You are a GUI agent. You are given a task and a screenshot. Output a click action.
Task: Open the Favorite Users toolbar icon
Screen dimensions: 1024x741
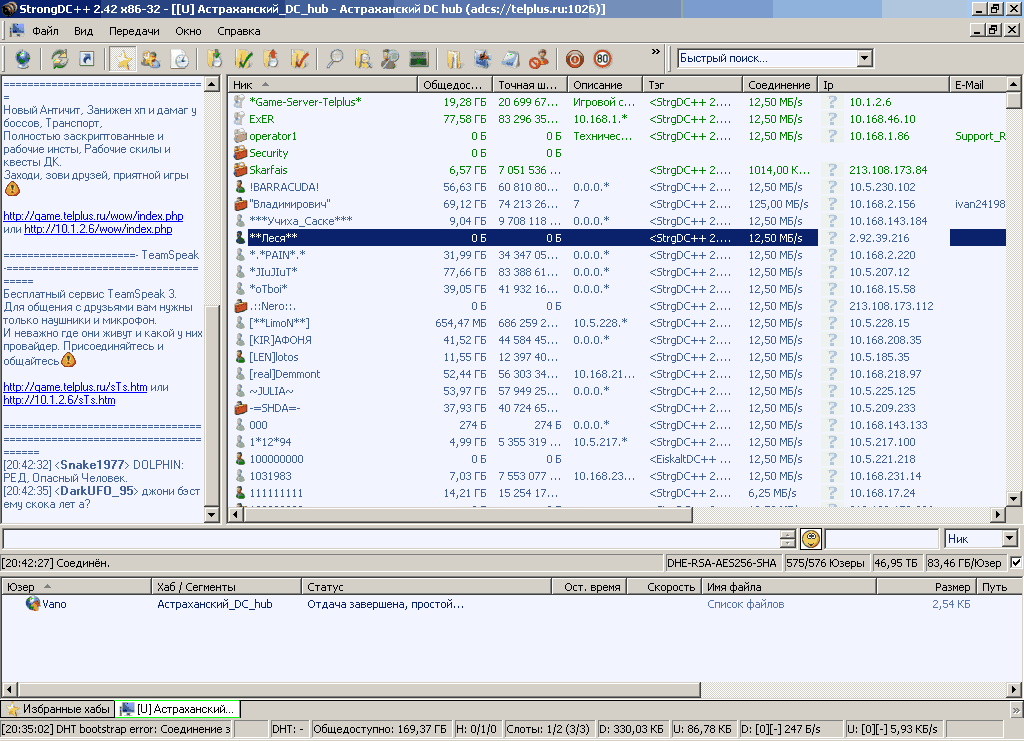[x=151, y=59]
